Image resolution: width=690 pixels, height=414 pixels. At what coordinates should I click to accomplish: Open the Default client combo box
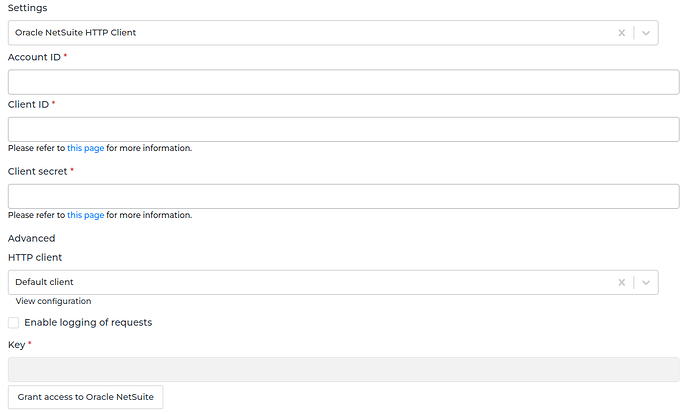pos(333,282)
